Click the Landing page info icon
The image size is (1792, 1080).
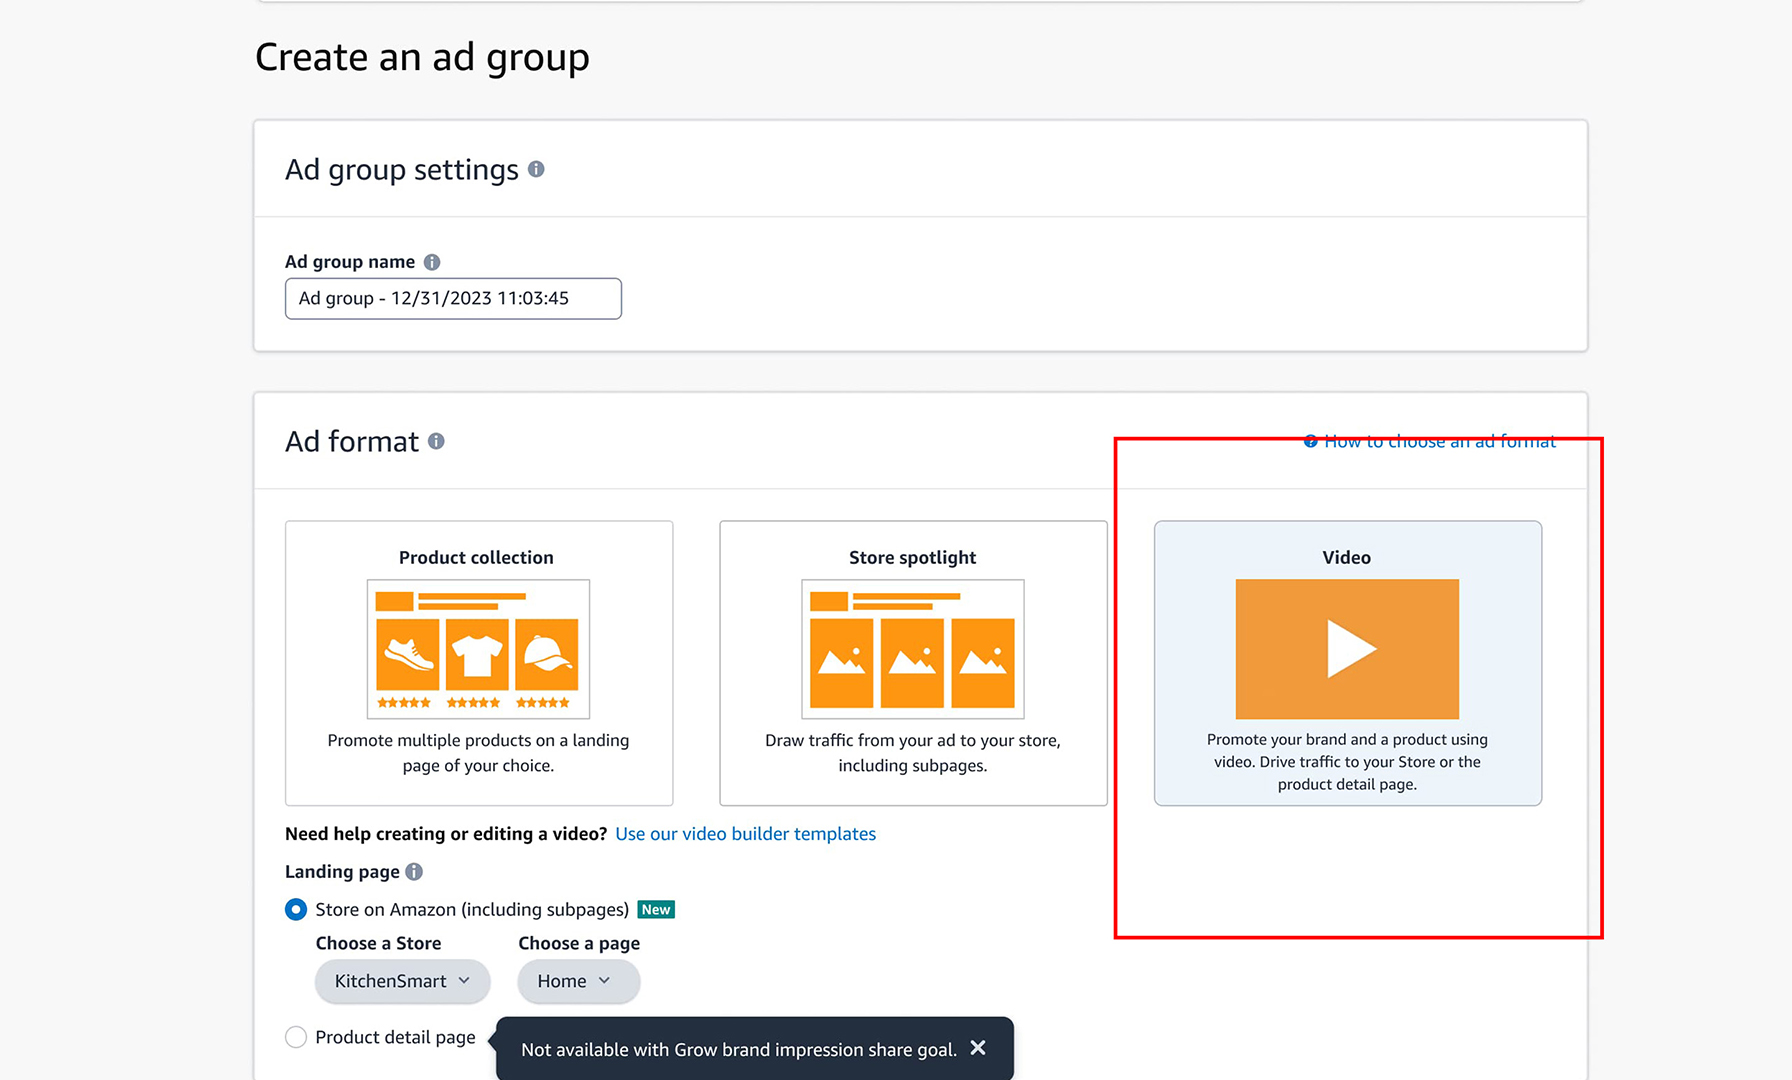414,872
